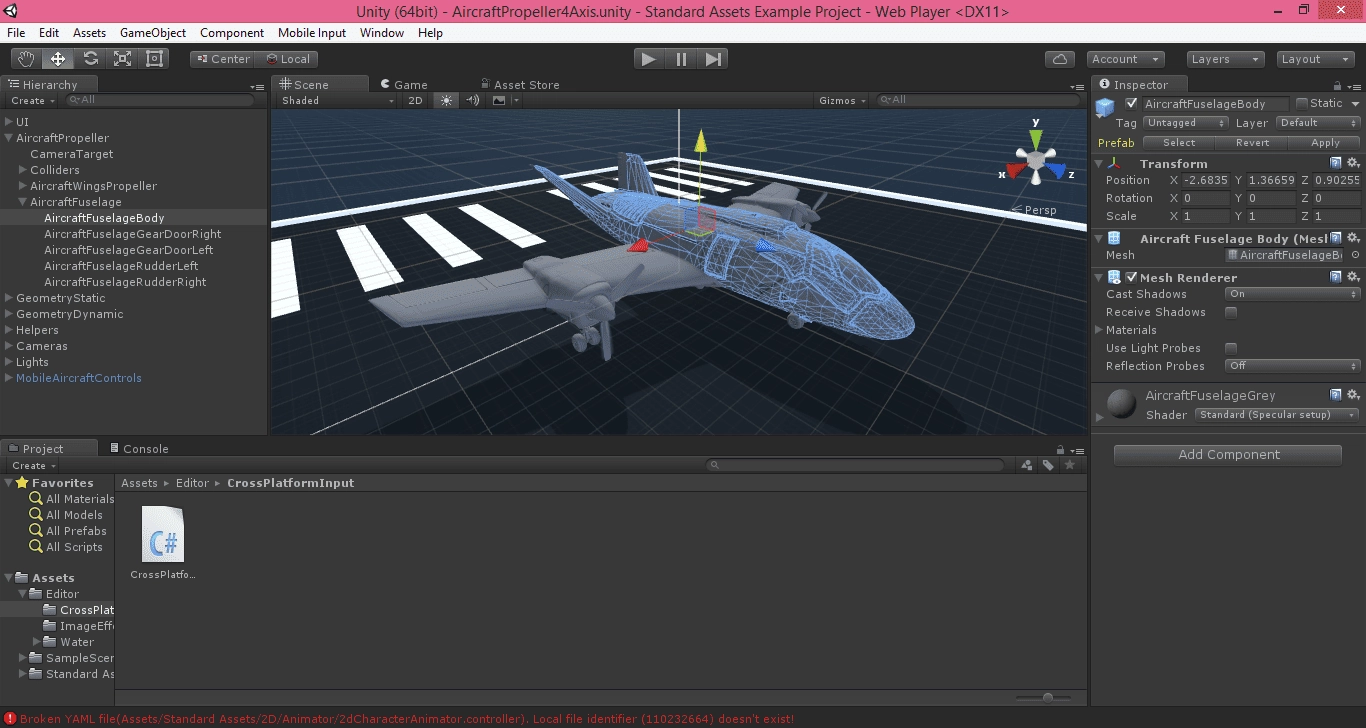This screenshot has height=728, width=1366.
Task: Open the Mobile Input menu
Action: point(312,33)
